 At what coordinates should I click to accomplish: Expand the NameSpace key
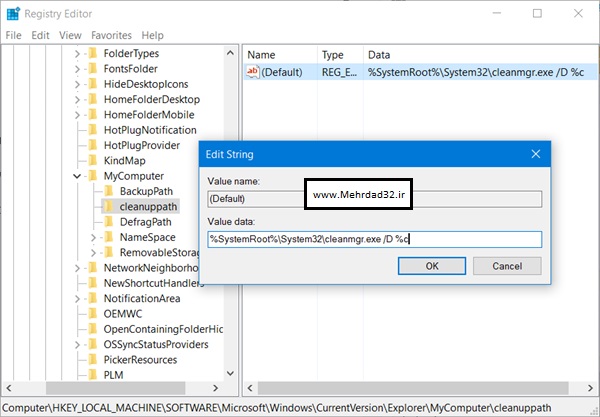93,237
